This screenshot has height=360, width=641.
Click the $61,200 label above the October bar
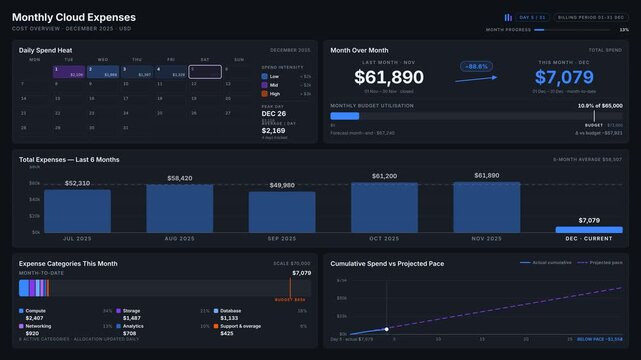point(384,176)
